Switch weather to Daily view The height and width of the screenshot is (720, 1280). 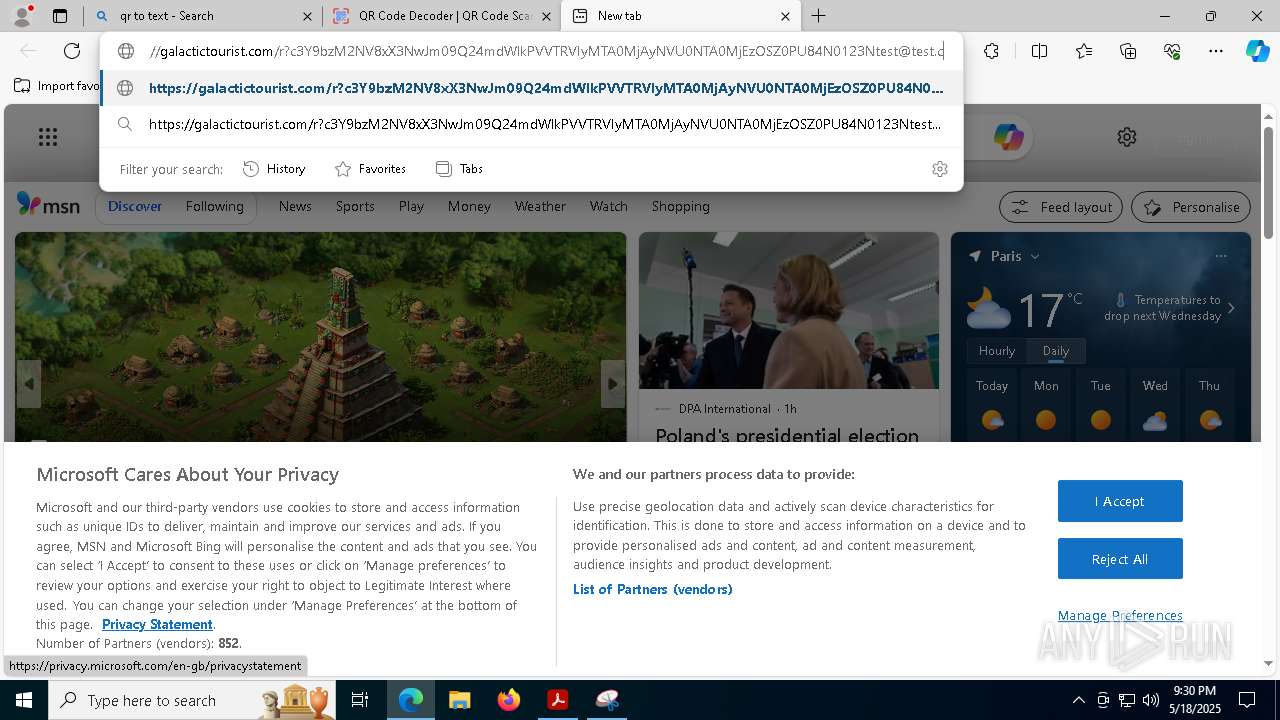tap(1056, 351)
